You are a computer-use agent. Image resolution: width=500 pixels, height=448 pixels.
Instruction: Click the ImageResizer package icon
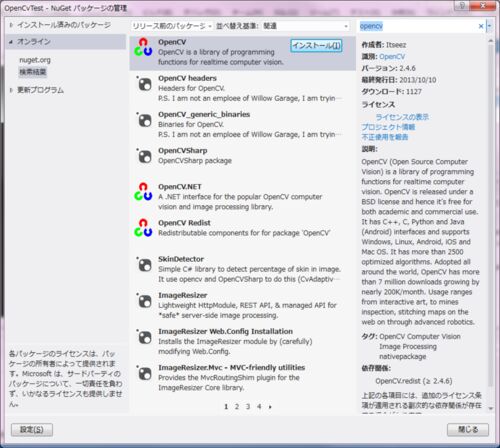click(x=145, y=301)
